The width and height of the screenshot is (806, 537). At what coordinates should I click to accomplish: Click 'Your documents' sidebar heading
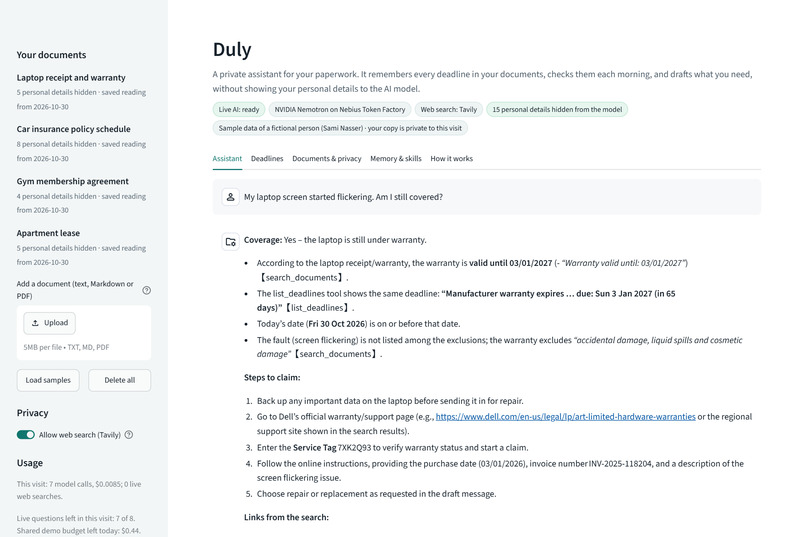pyautogui.click(x=51, y=55)
